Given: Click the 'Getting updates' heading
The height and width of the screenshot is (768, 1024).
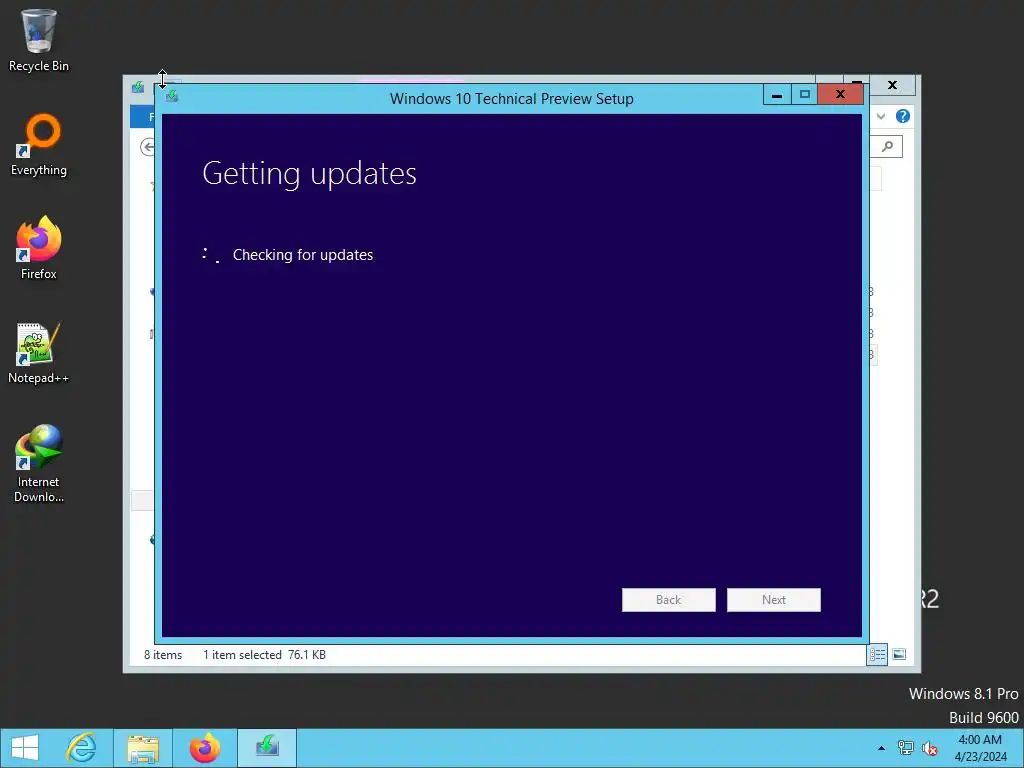Looking at the screenshot, I should coord(310,174).
